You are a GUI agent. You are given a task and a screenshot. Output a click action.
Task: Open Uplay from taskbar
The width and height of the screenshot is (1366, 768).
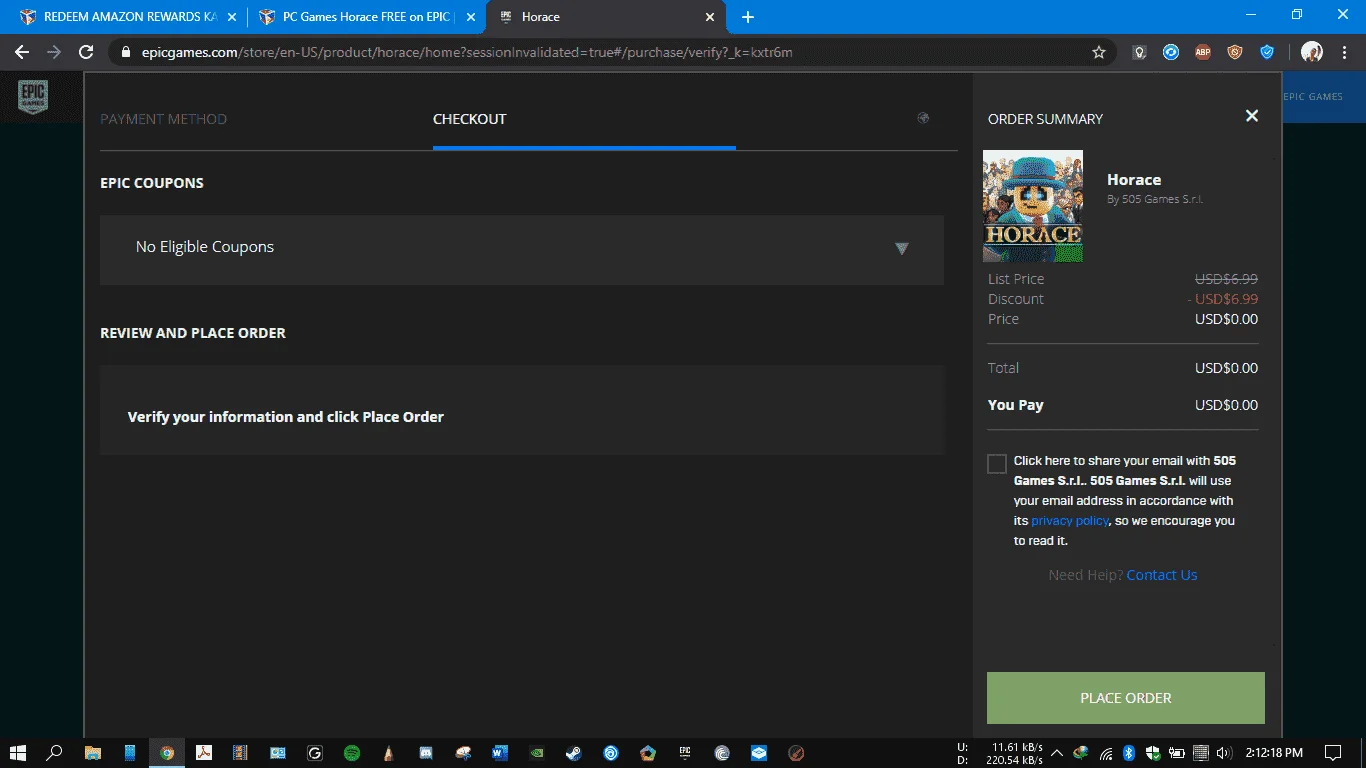pyautogui.click(x=611, y=753)
